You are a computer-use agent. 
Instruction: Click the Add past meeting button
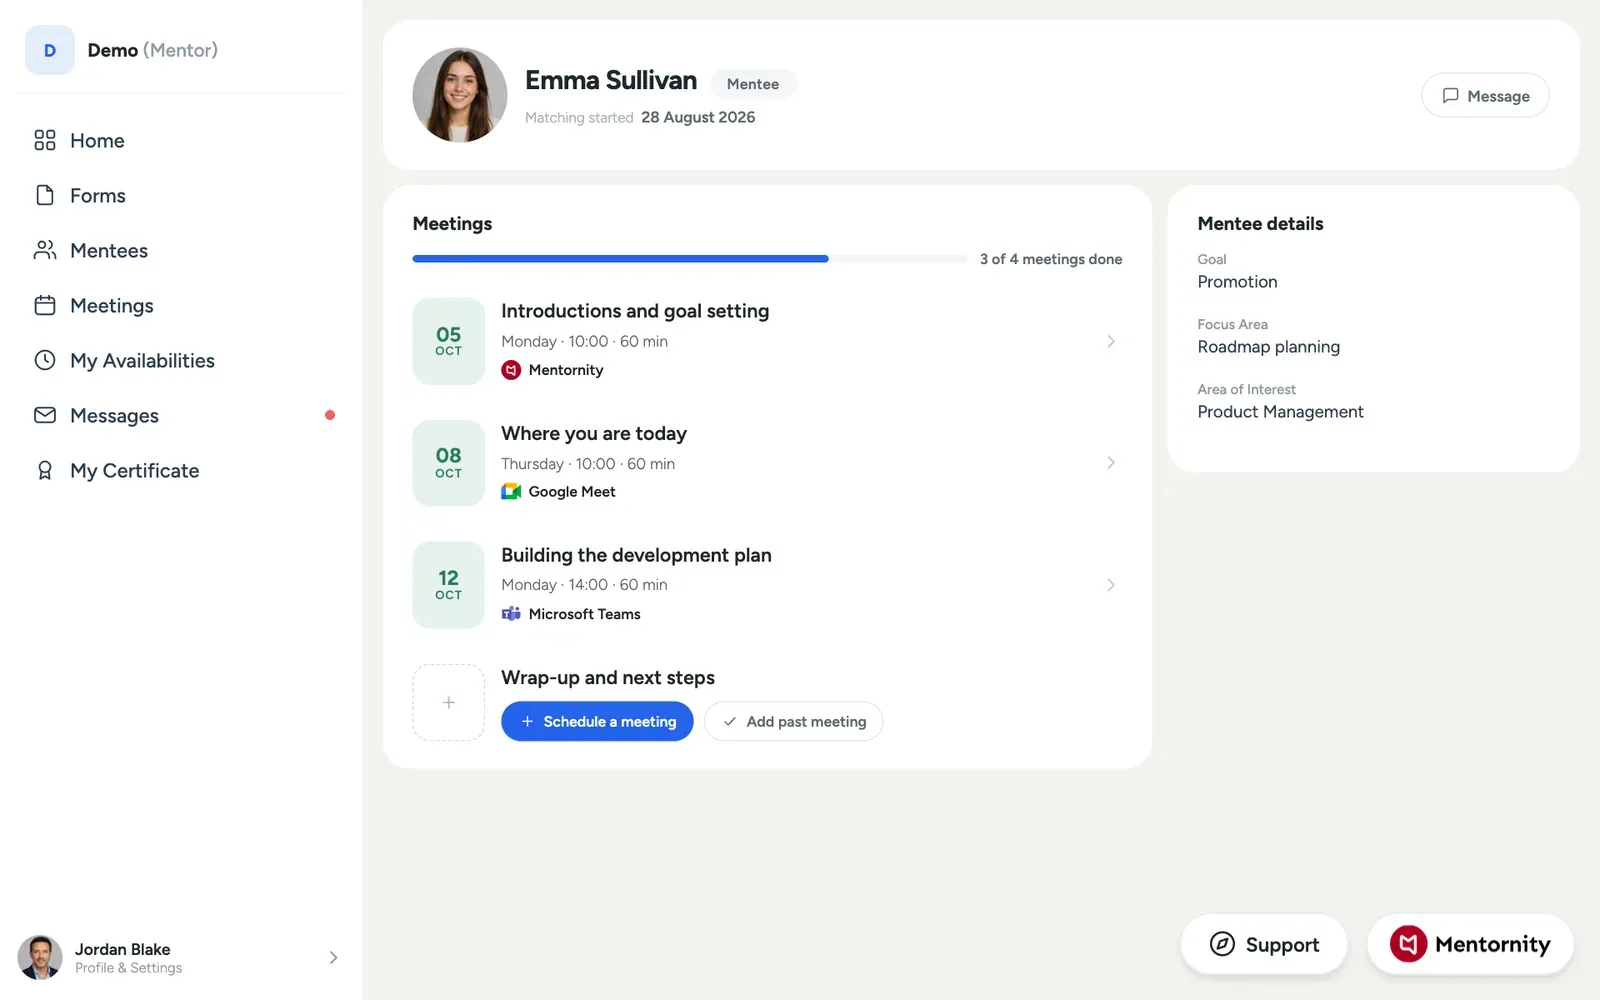pyautogui.click(x=794, y=722)
